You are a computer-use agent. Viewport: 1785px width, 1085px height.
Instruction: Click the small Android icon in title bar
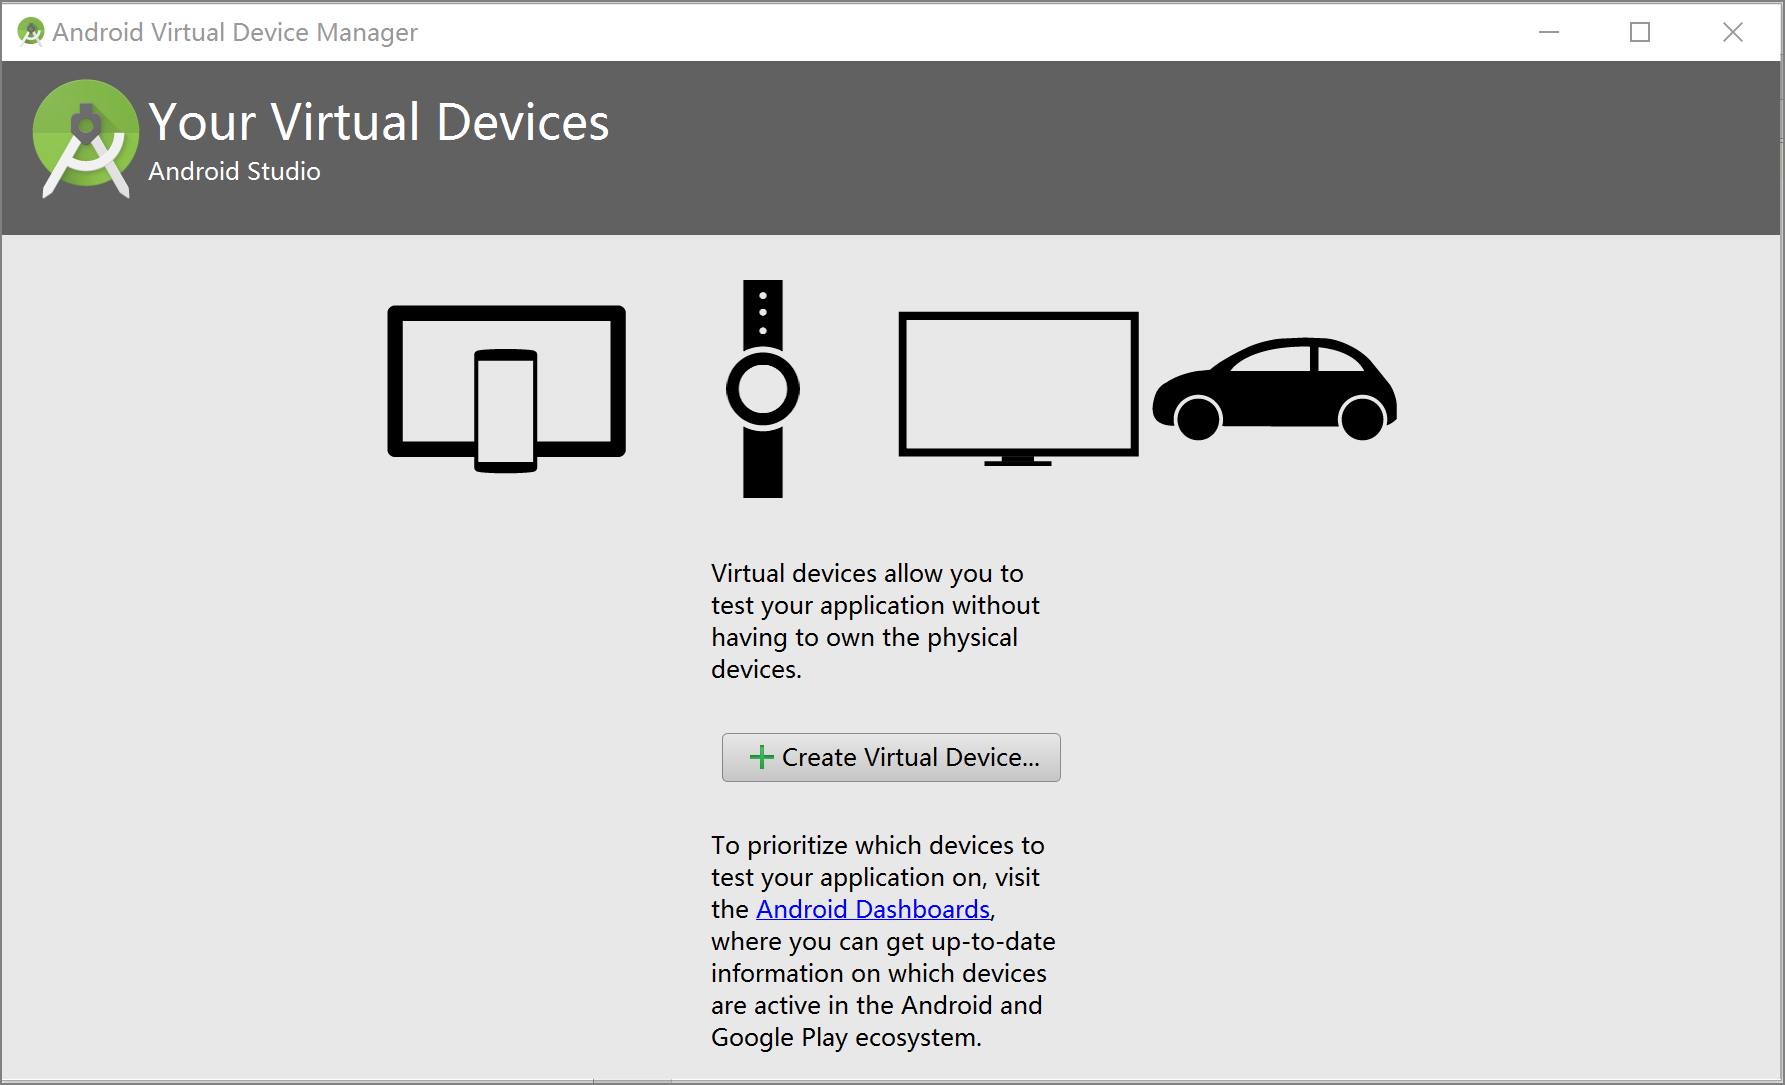31,32
